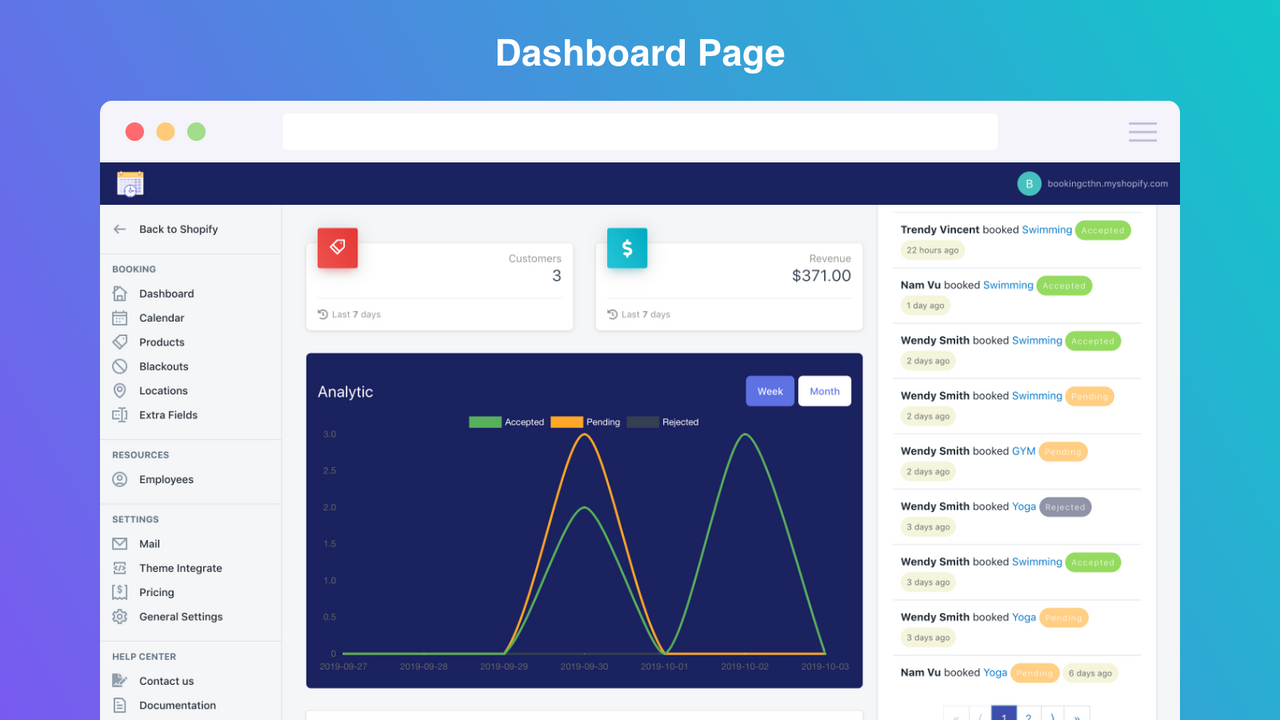The height and width of the screenshot is (720, 1280).
Task: Click the Dashboard house icon in the sidebar
Action: pyautogui.click(x=120, y=294)
